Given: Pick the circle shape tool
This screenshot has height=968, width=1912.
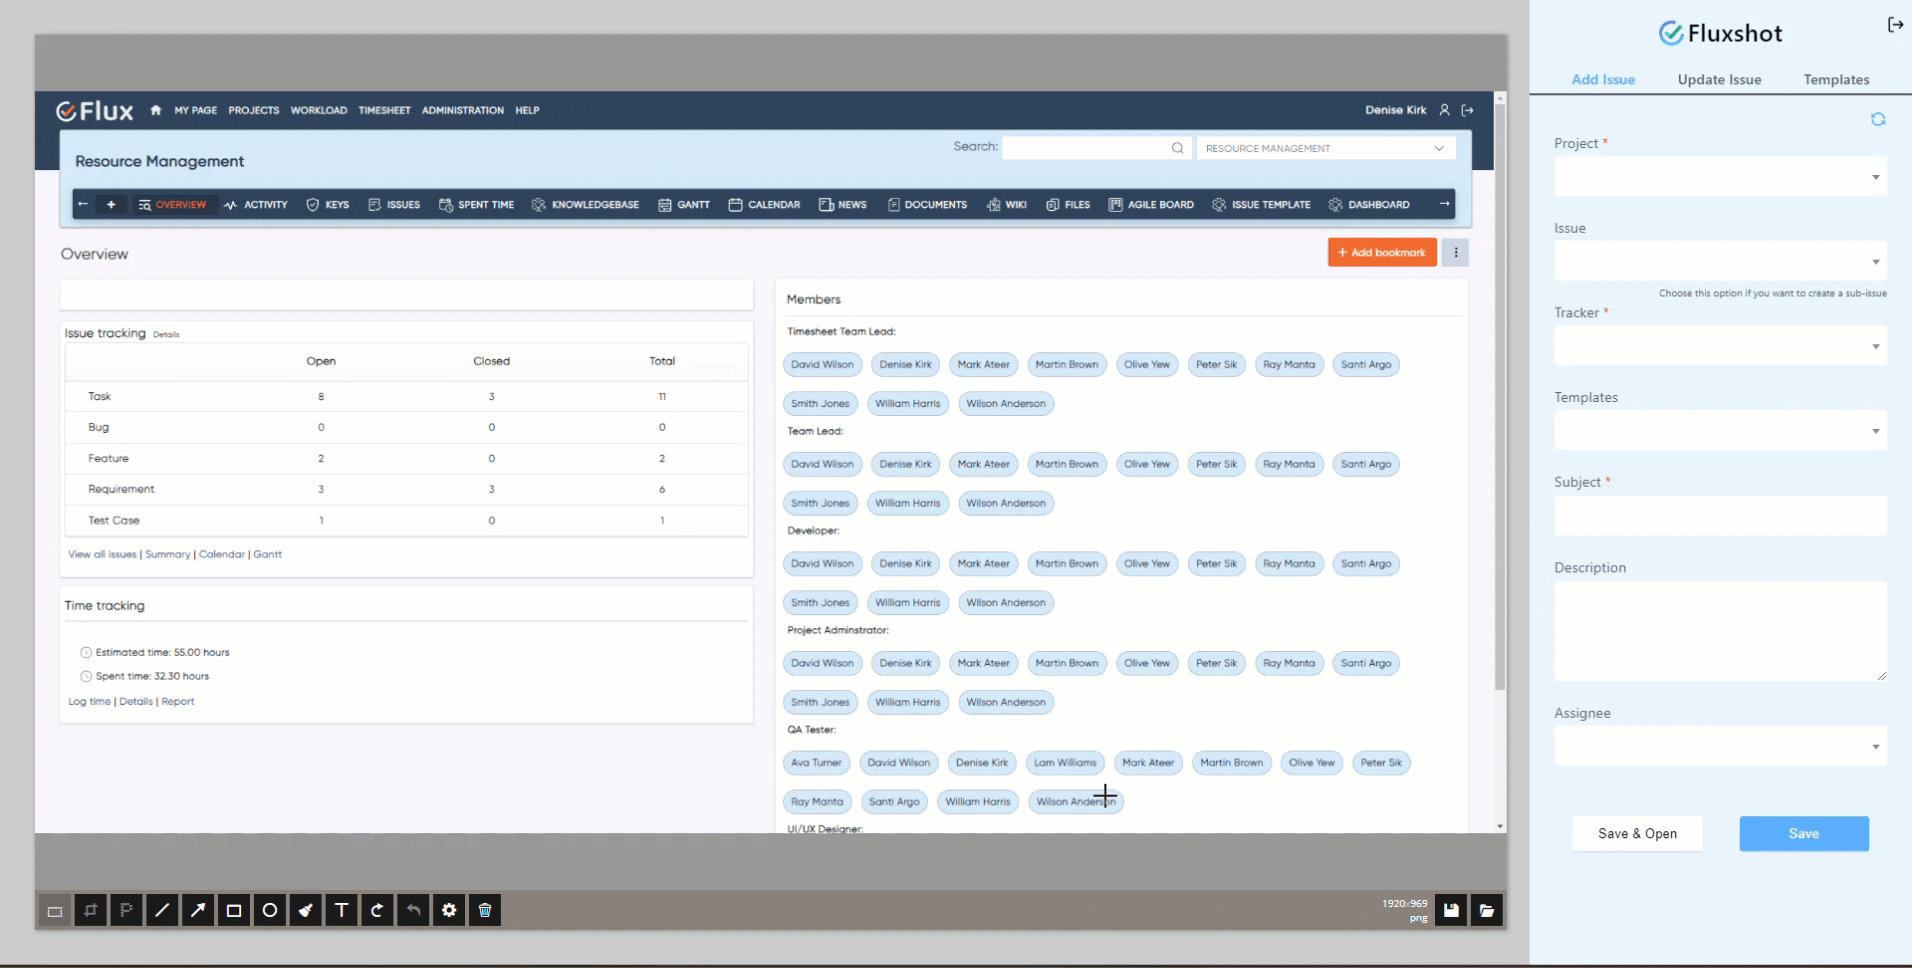Looking at the screenshot, I should click(x=270, y=910).
